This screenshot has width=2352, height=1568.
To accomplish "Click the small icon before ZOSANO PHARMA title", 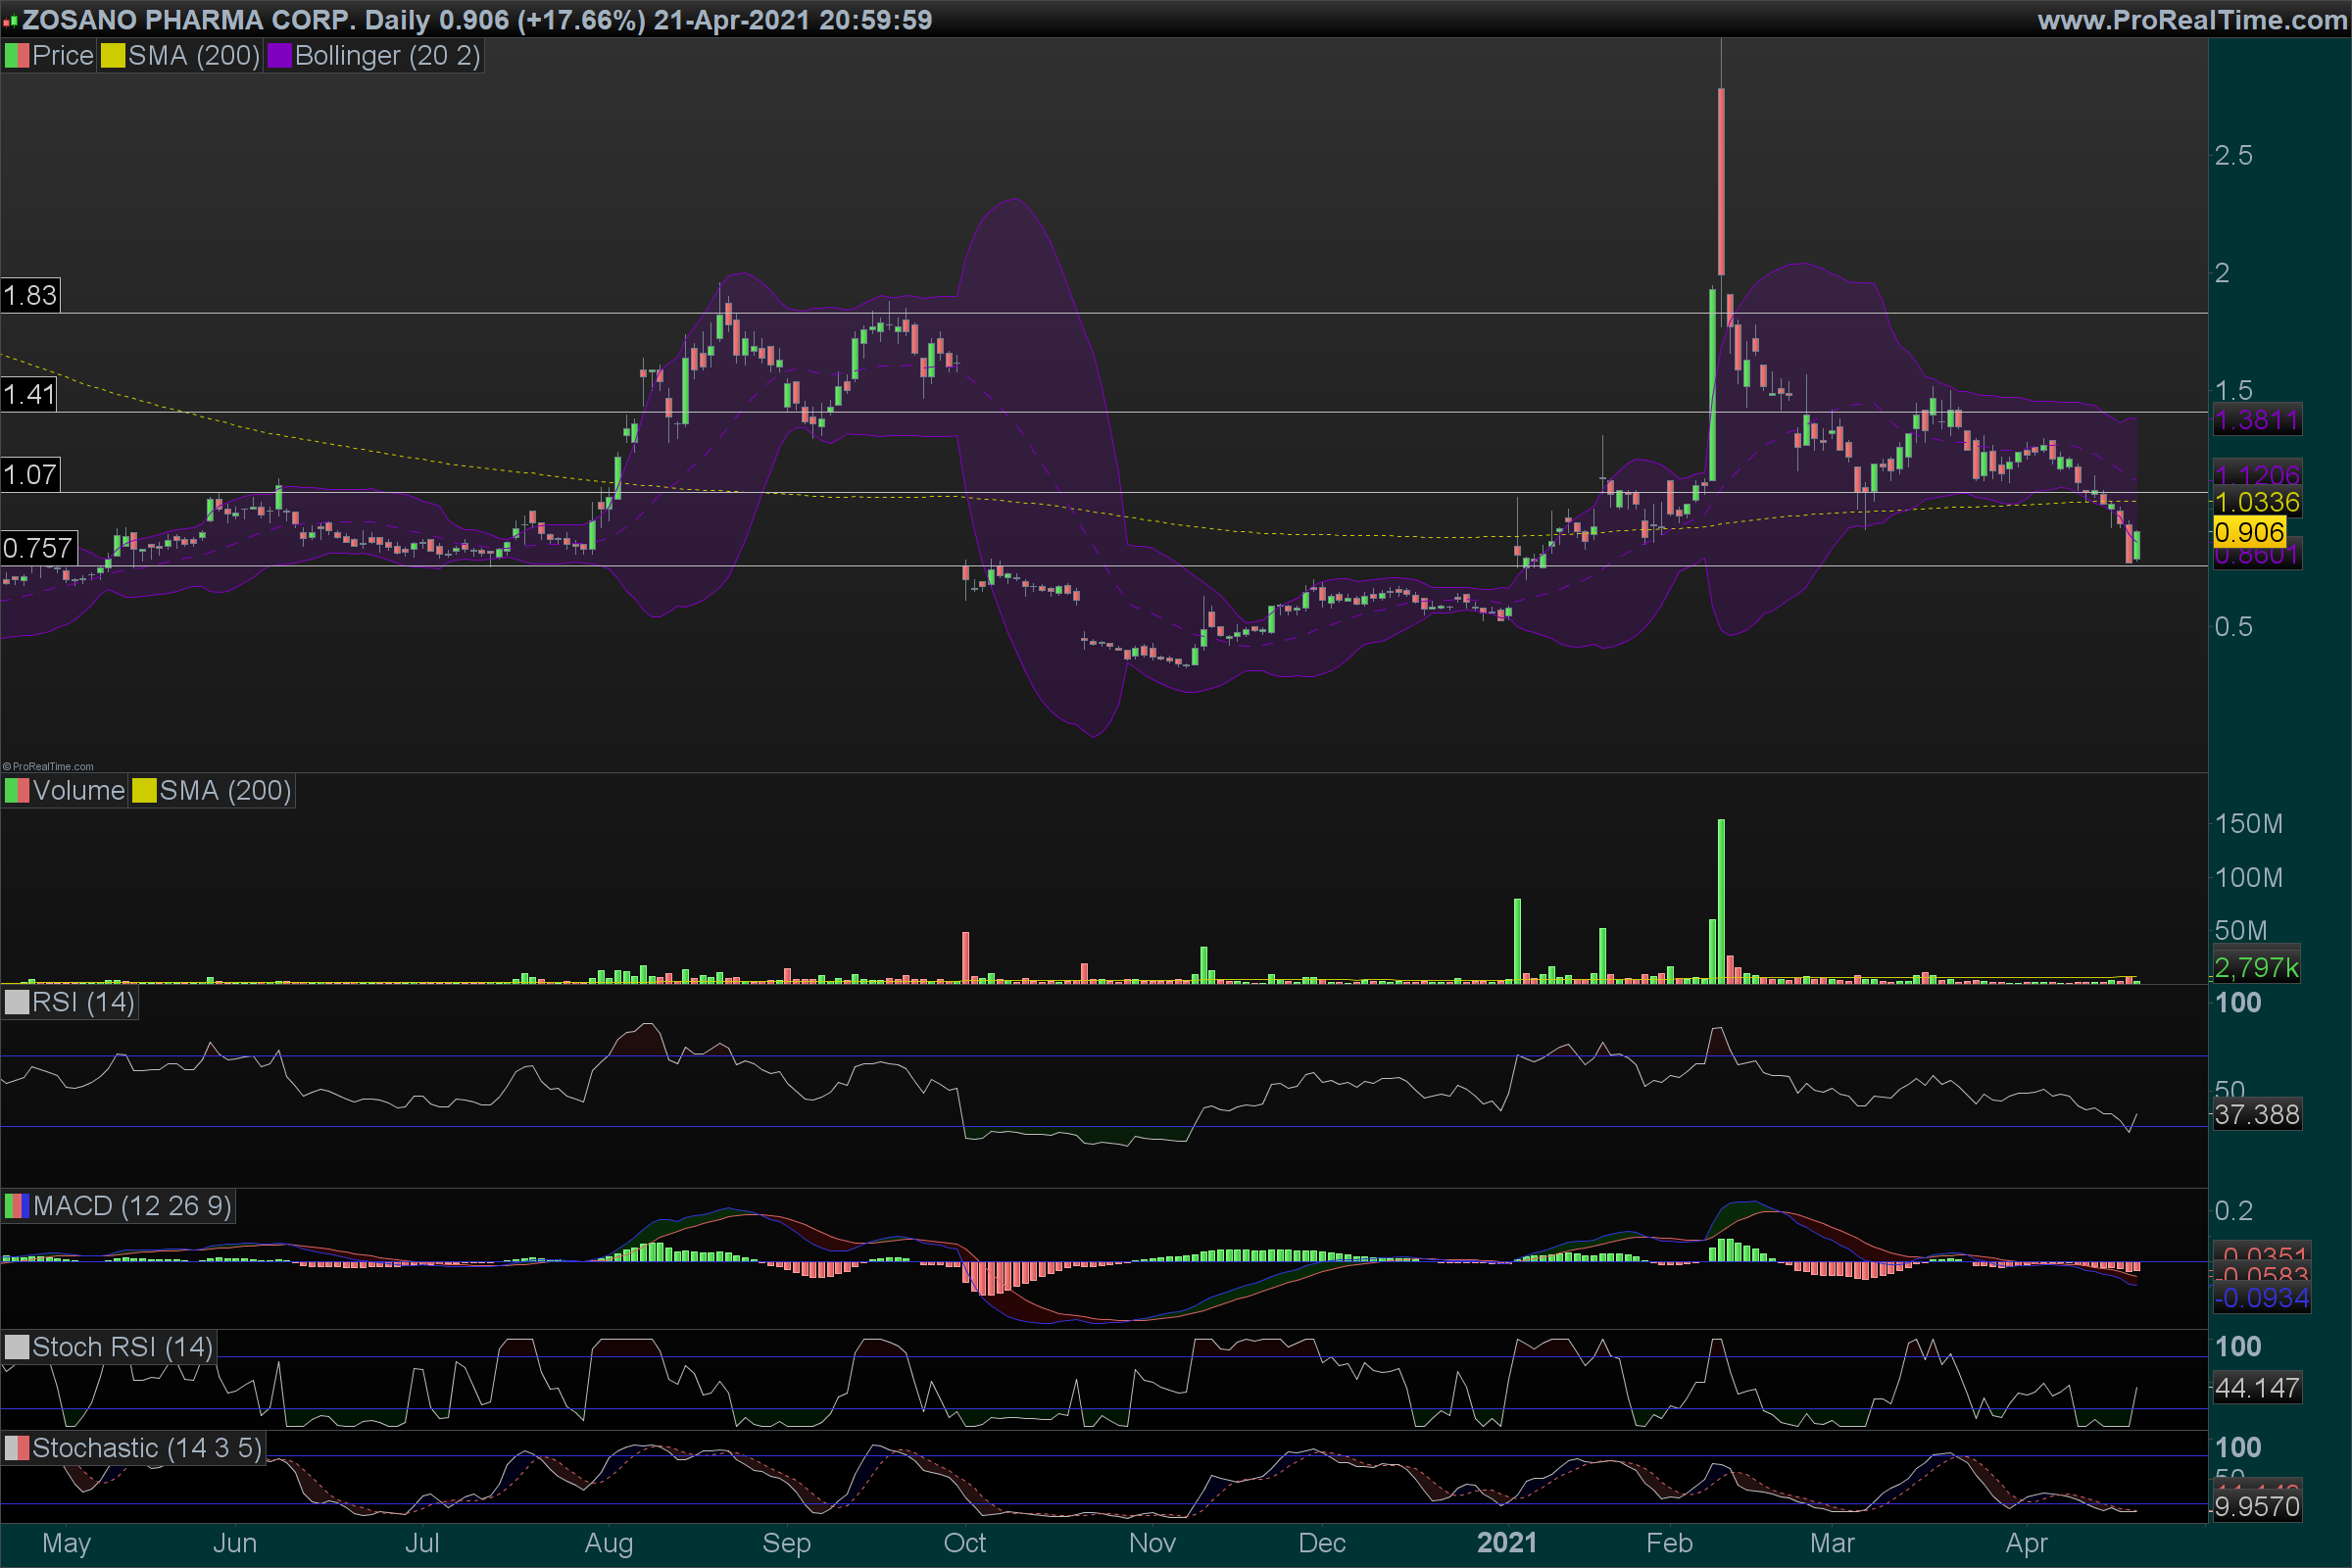I will pos(11,21).
